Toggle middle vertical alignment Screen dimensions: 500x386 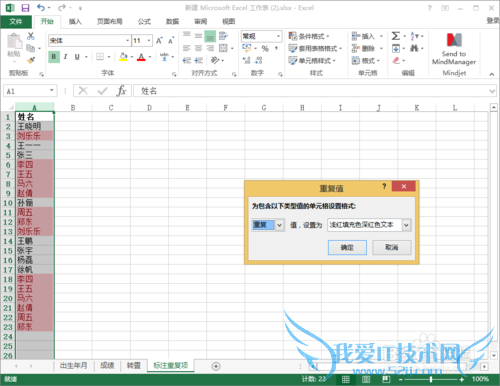tap(198, 36)
